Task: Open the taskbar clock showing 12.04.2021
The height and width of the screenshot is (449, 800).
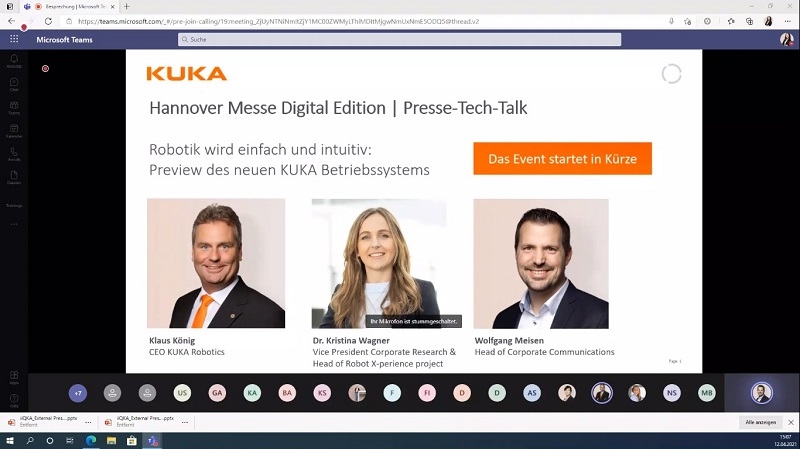Action: point(785,440)
